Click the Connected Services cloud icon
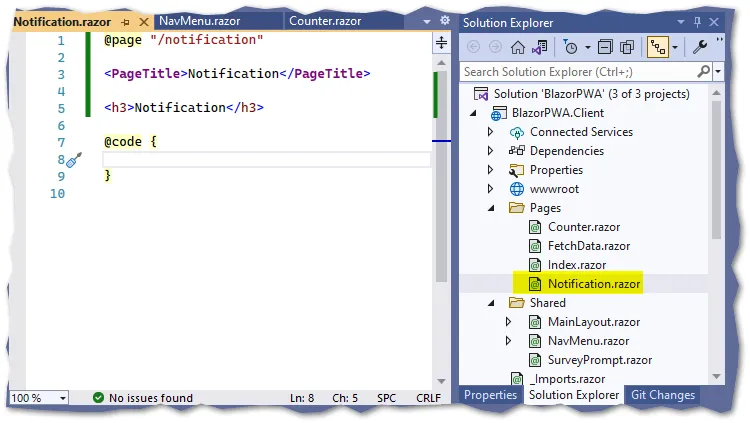This screenshot has height=423, width=750. click(517, 132)
